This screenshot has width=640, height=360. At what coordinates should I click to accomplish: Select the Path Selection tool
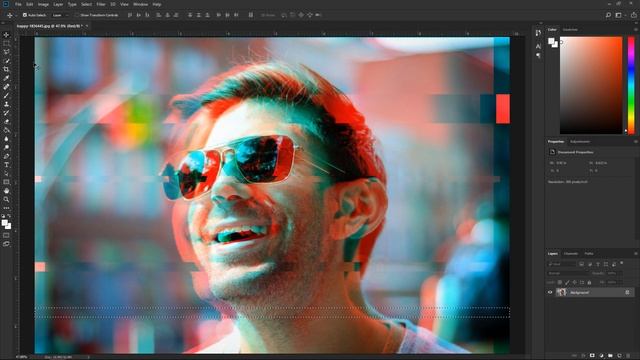tap(6, 173)
